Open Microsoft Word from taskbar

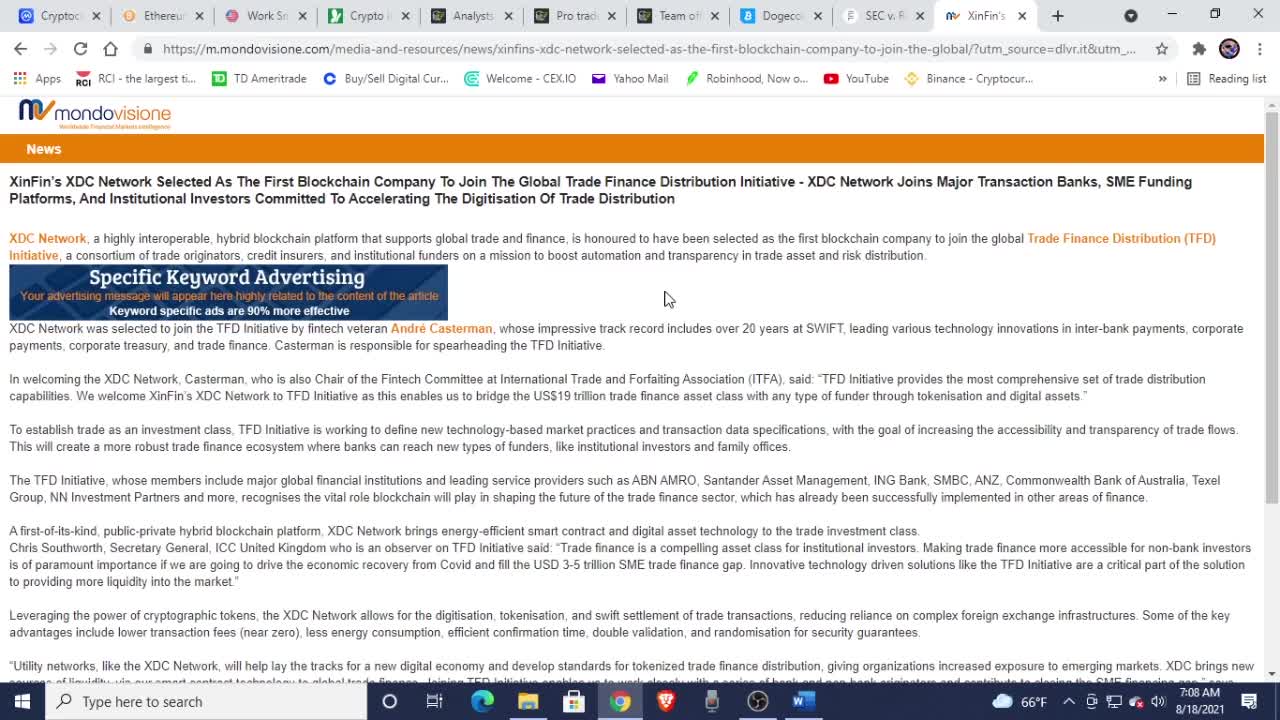[804, 701]
